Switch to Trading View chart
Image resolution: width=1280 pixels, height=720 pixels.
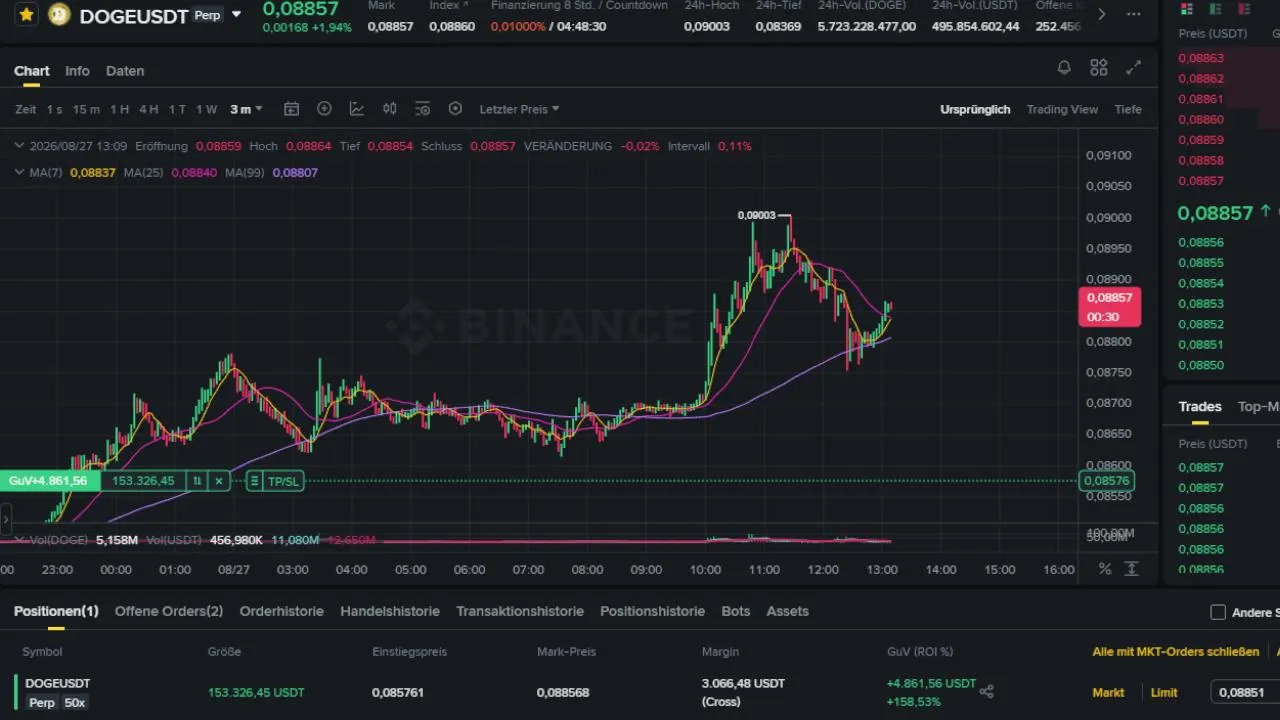coord(1062,109)
